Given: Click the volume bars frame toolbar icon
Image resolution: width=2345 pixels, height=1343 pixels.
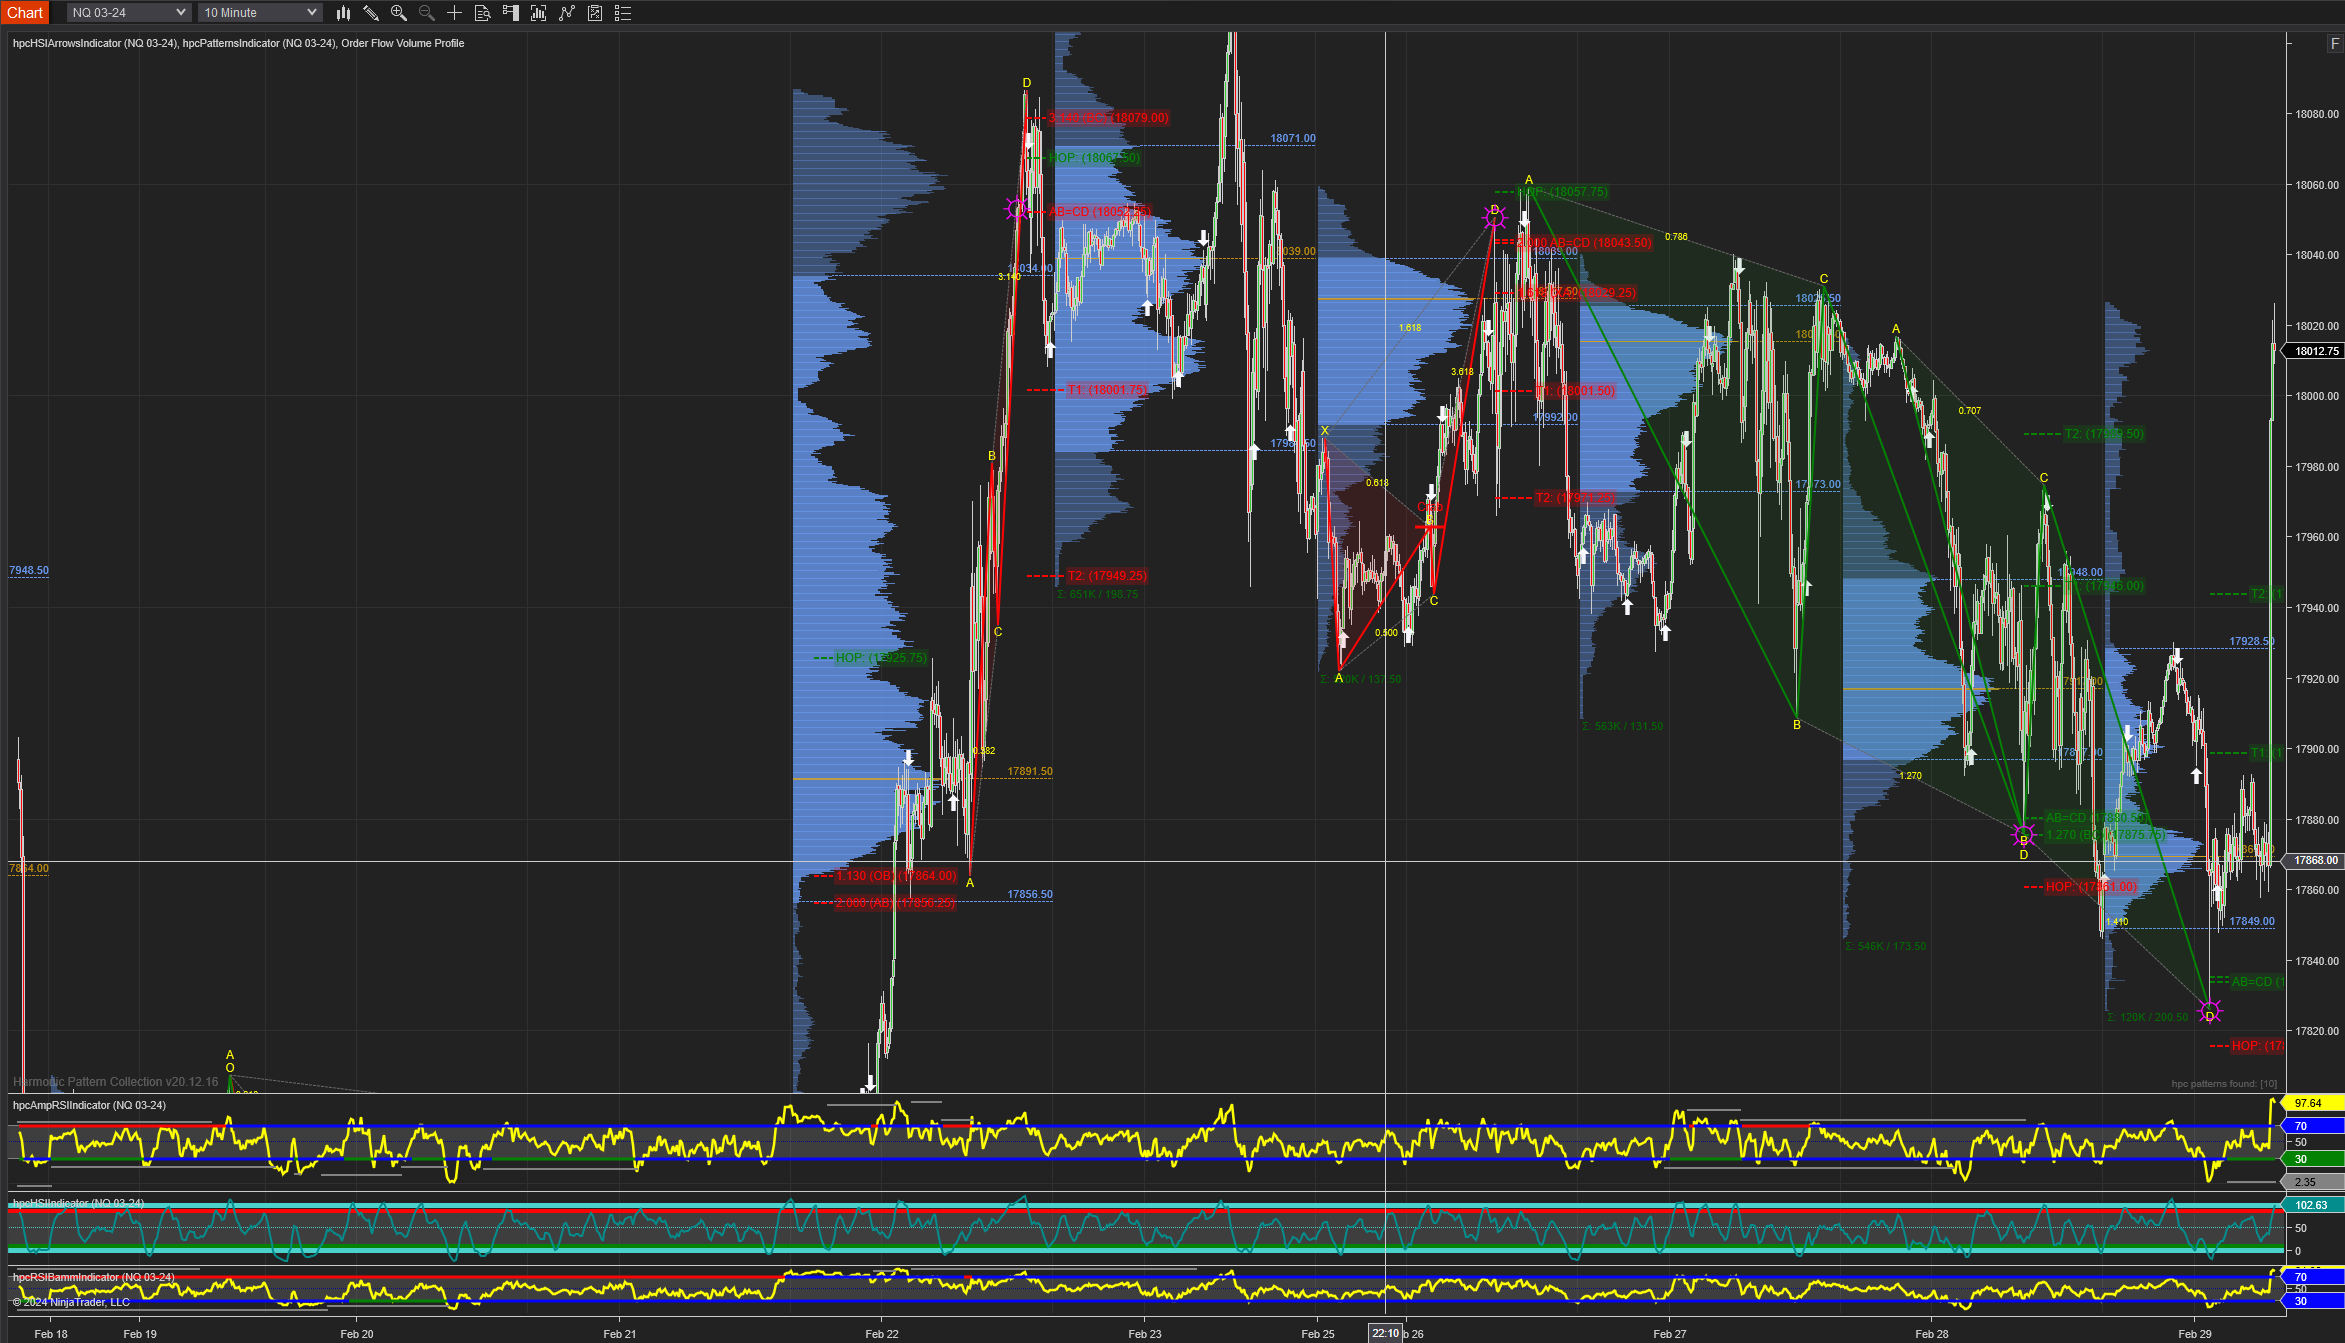Looking at the screenshot, I should tap(539, 13).
